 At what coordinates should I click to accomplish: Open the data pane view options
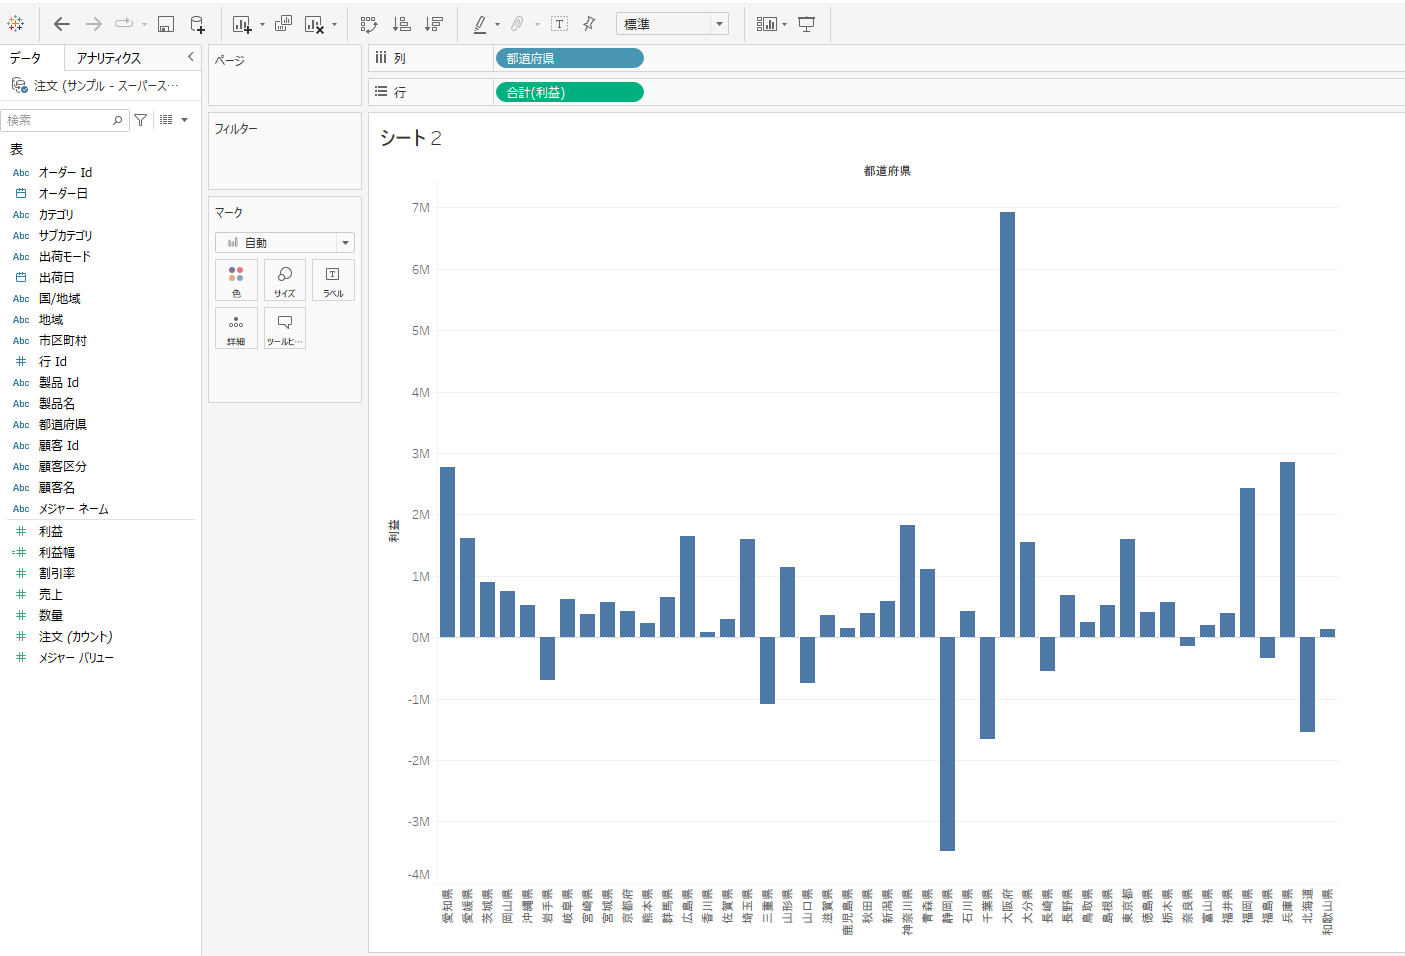(173, 120)
